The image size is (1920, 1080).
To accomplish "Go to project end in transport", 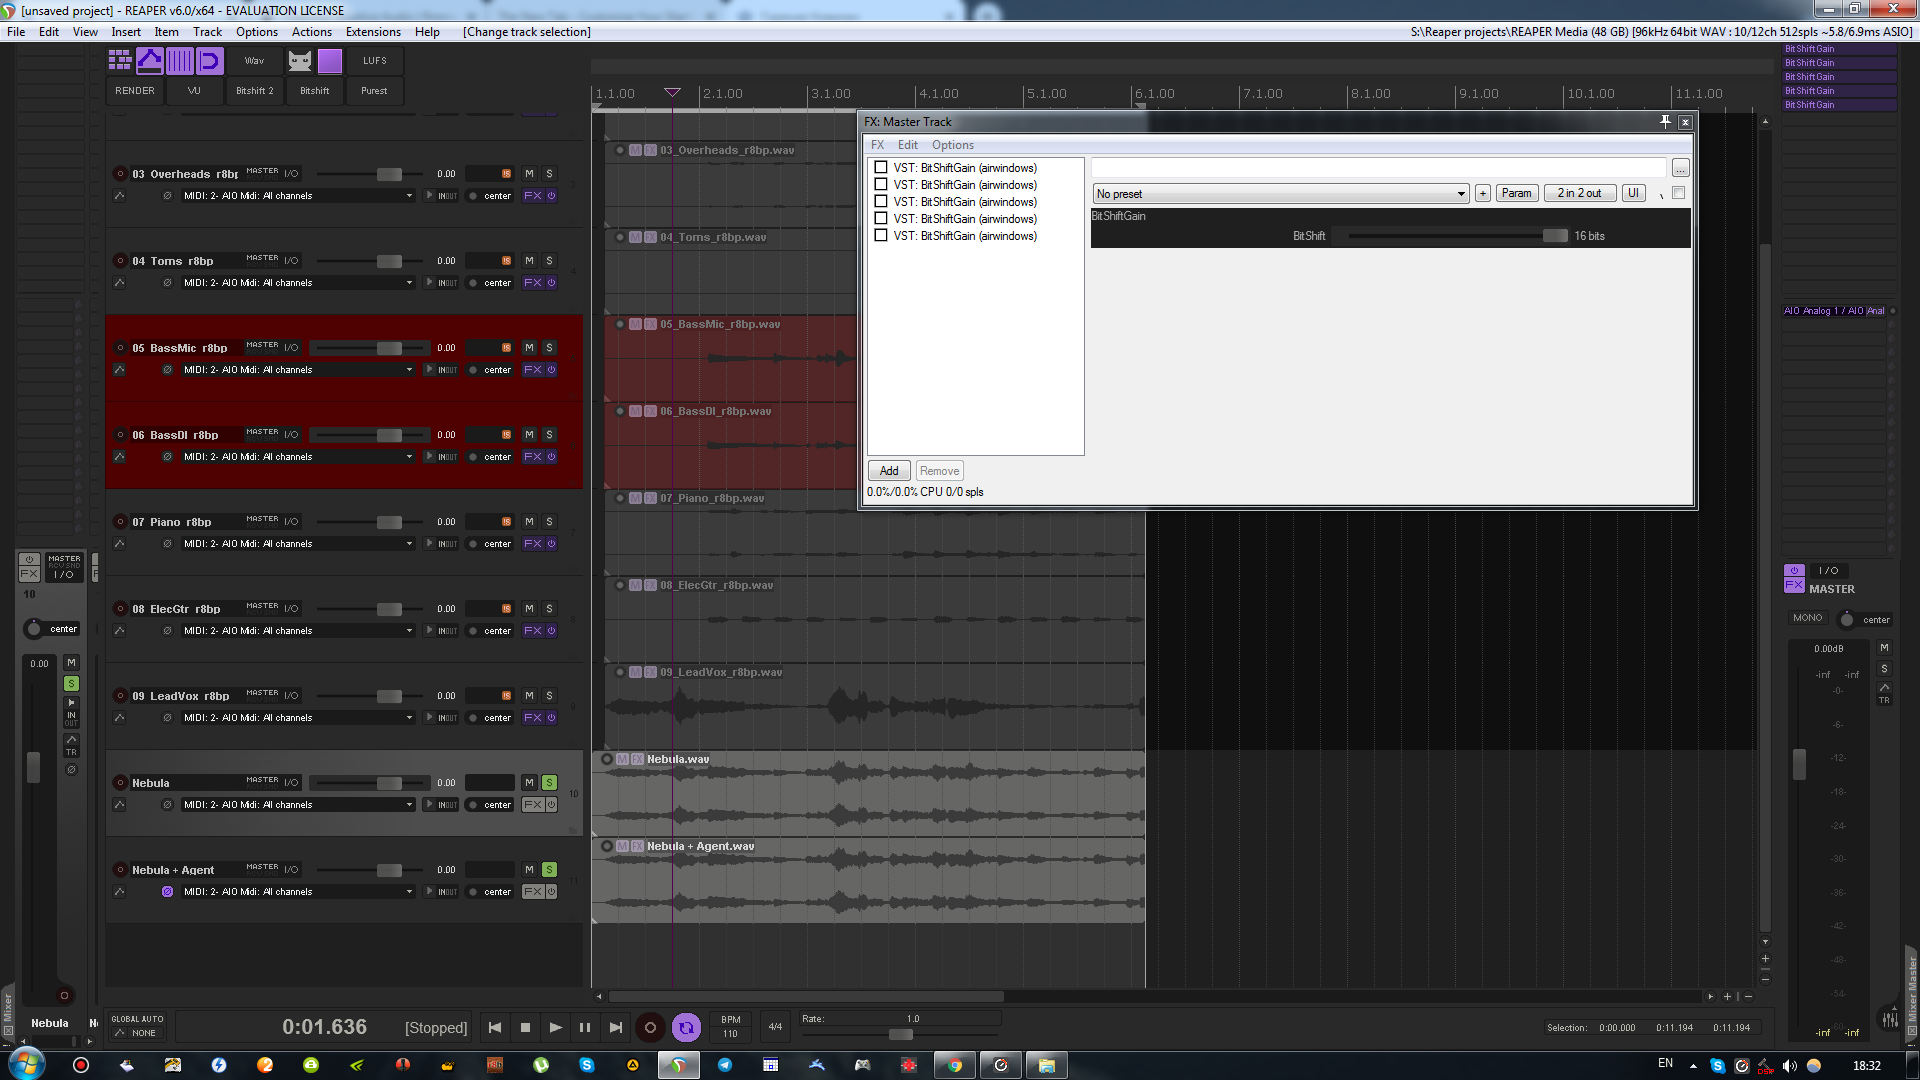I will pos(616,1027).
